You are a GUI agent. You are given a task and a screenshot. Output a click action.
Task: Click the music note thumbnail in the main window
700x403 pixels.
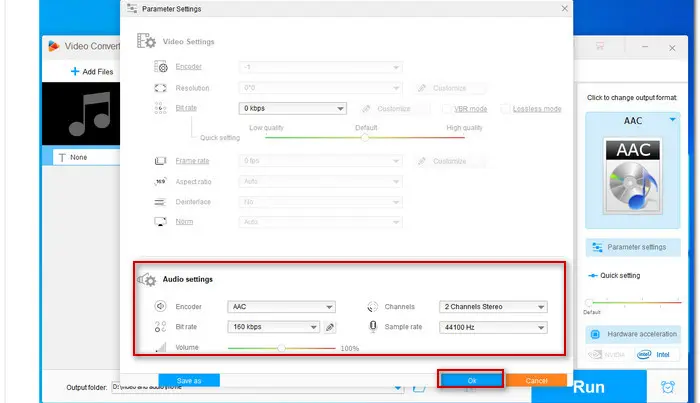tap(81, 113)
